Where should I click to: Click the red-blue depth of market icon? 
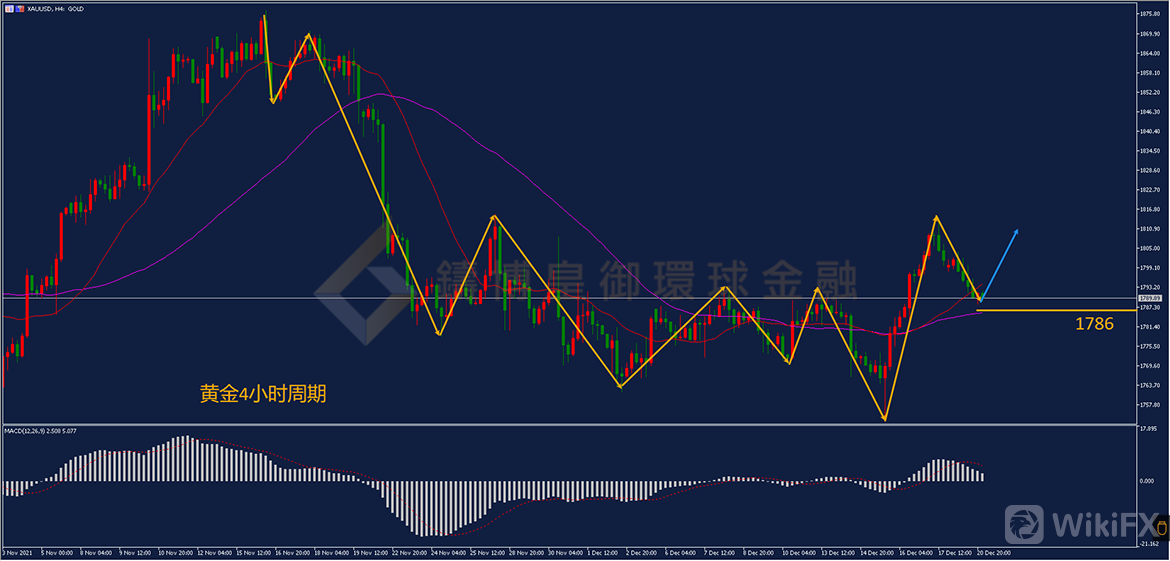pyautogui.click(x=19, y=8)
